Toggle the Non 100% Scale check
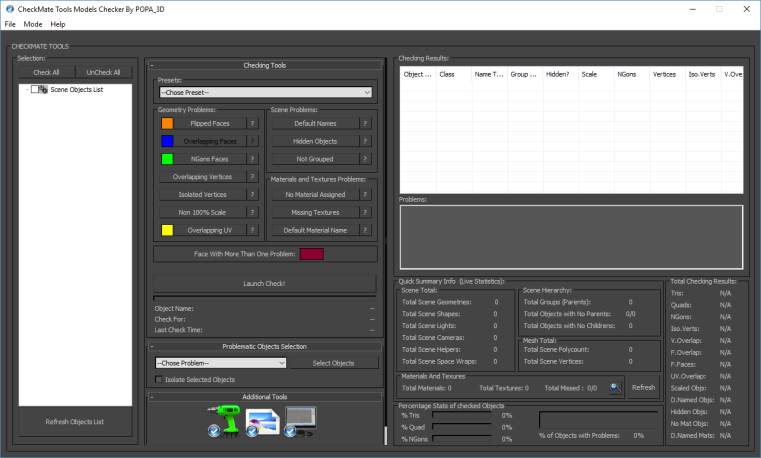Viewport: 761px width, 458px height. click(x=202, y=213)
